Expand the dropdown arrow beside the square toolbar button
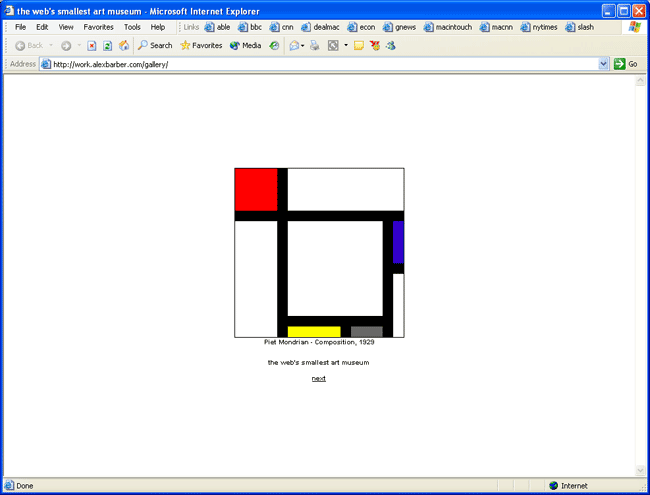The width and height of the screenshot is (650, 495). [x=346, y=46]
